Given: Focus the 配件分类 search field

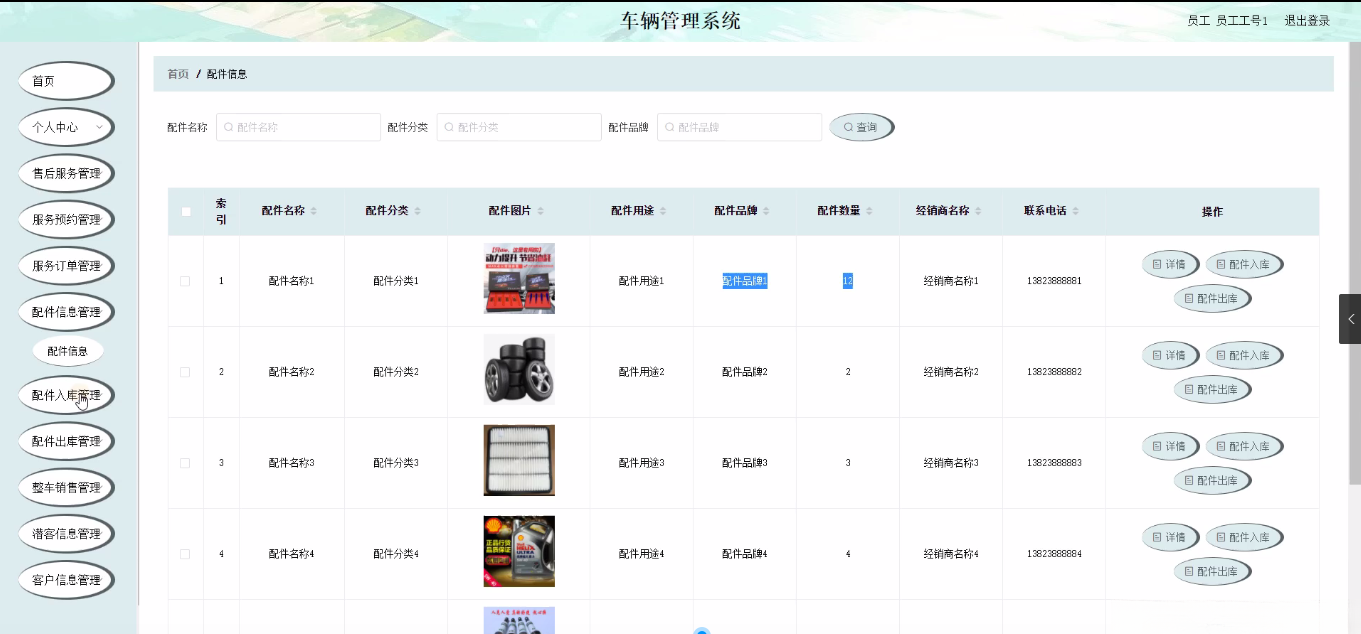Looking at the screenshot, I should [519, 127].
